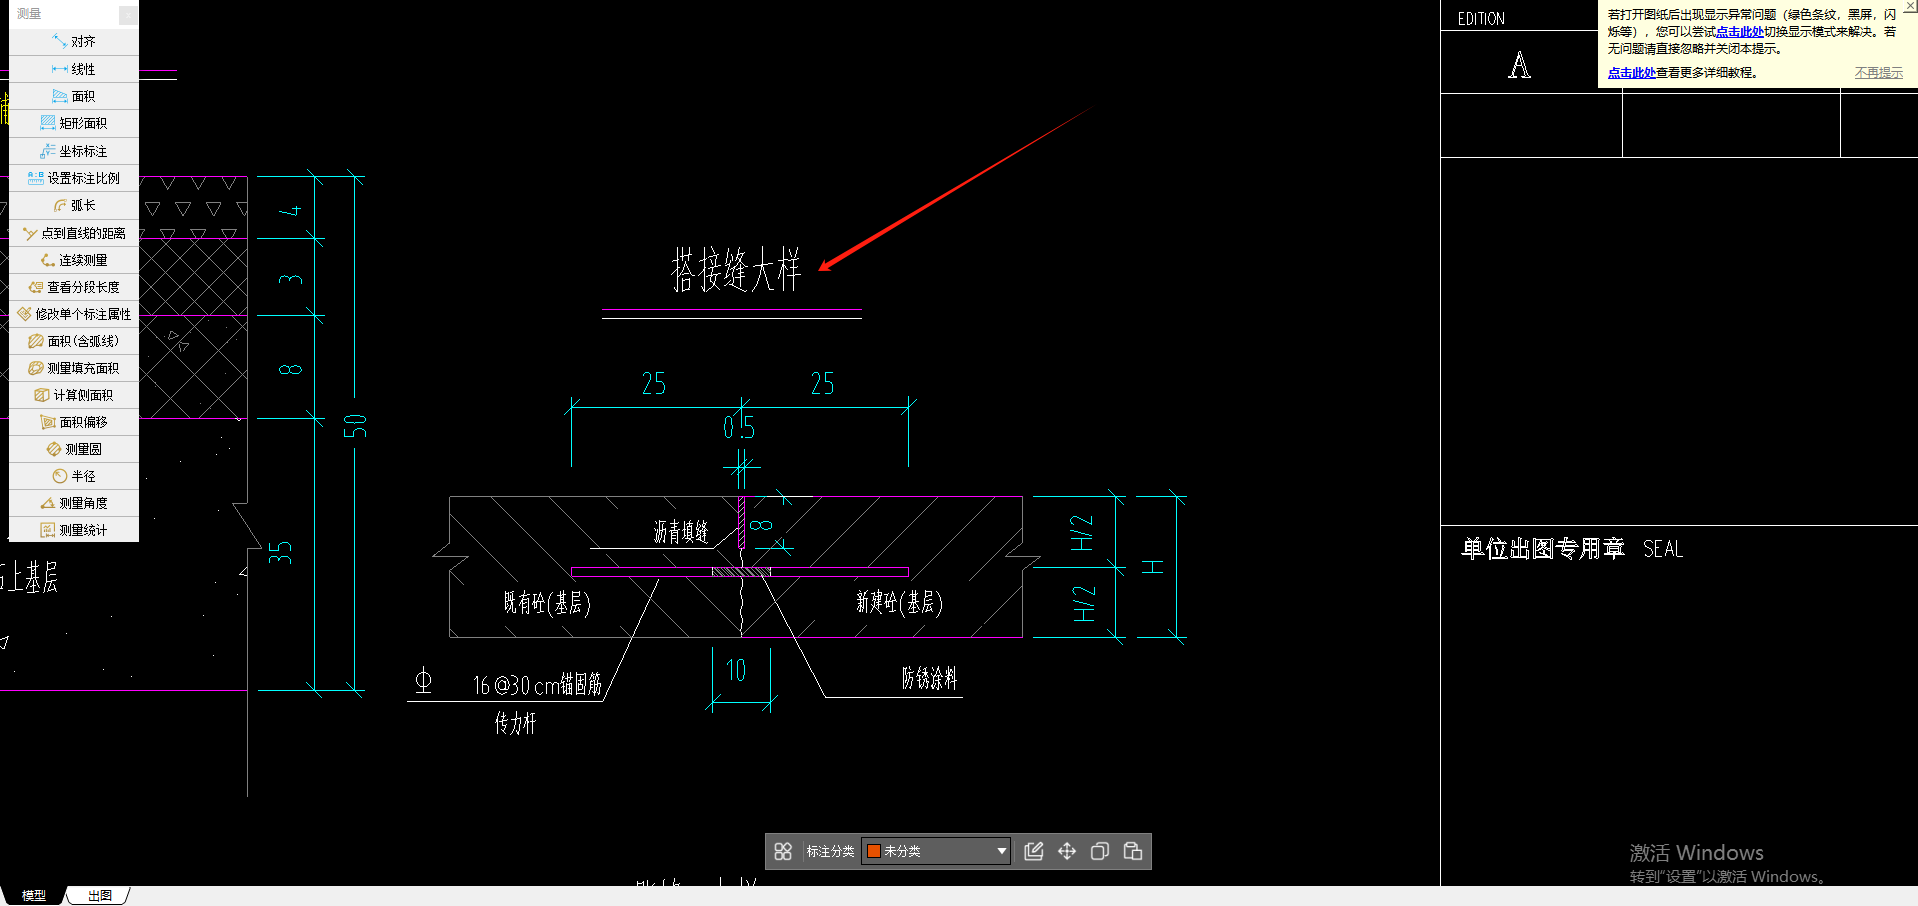Click the EDITION title block label
The image size is (1918, 906).
1481,19
